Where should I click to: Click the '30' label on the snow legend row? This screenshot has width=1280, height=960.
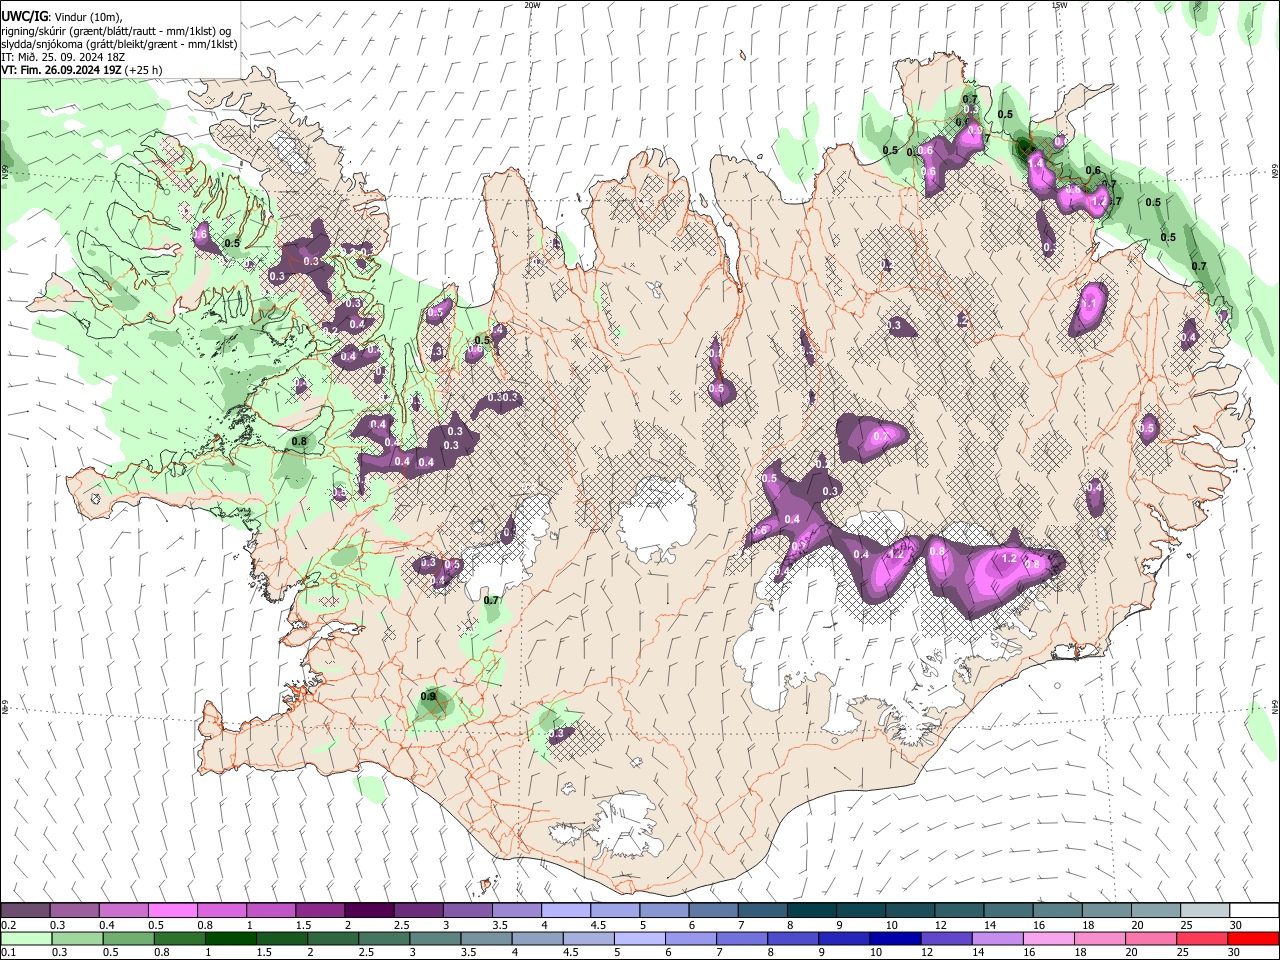1236,925
